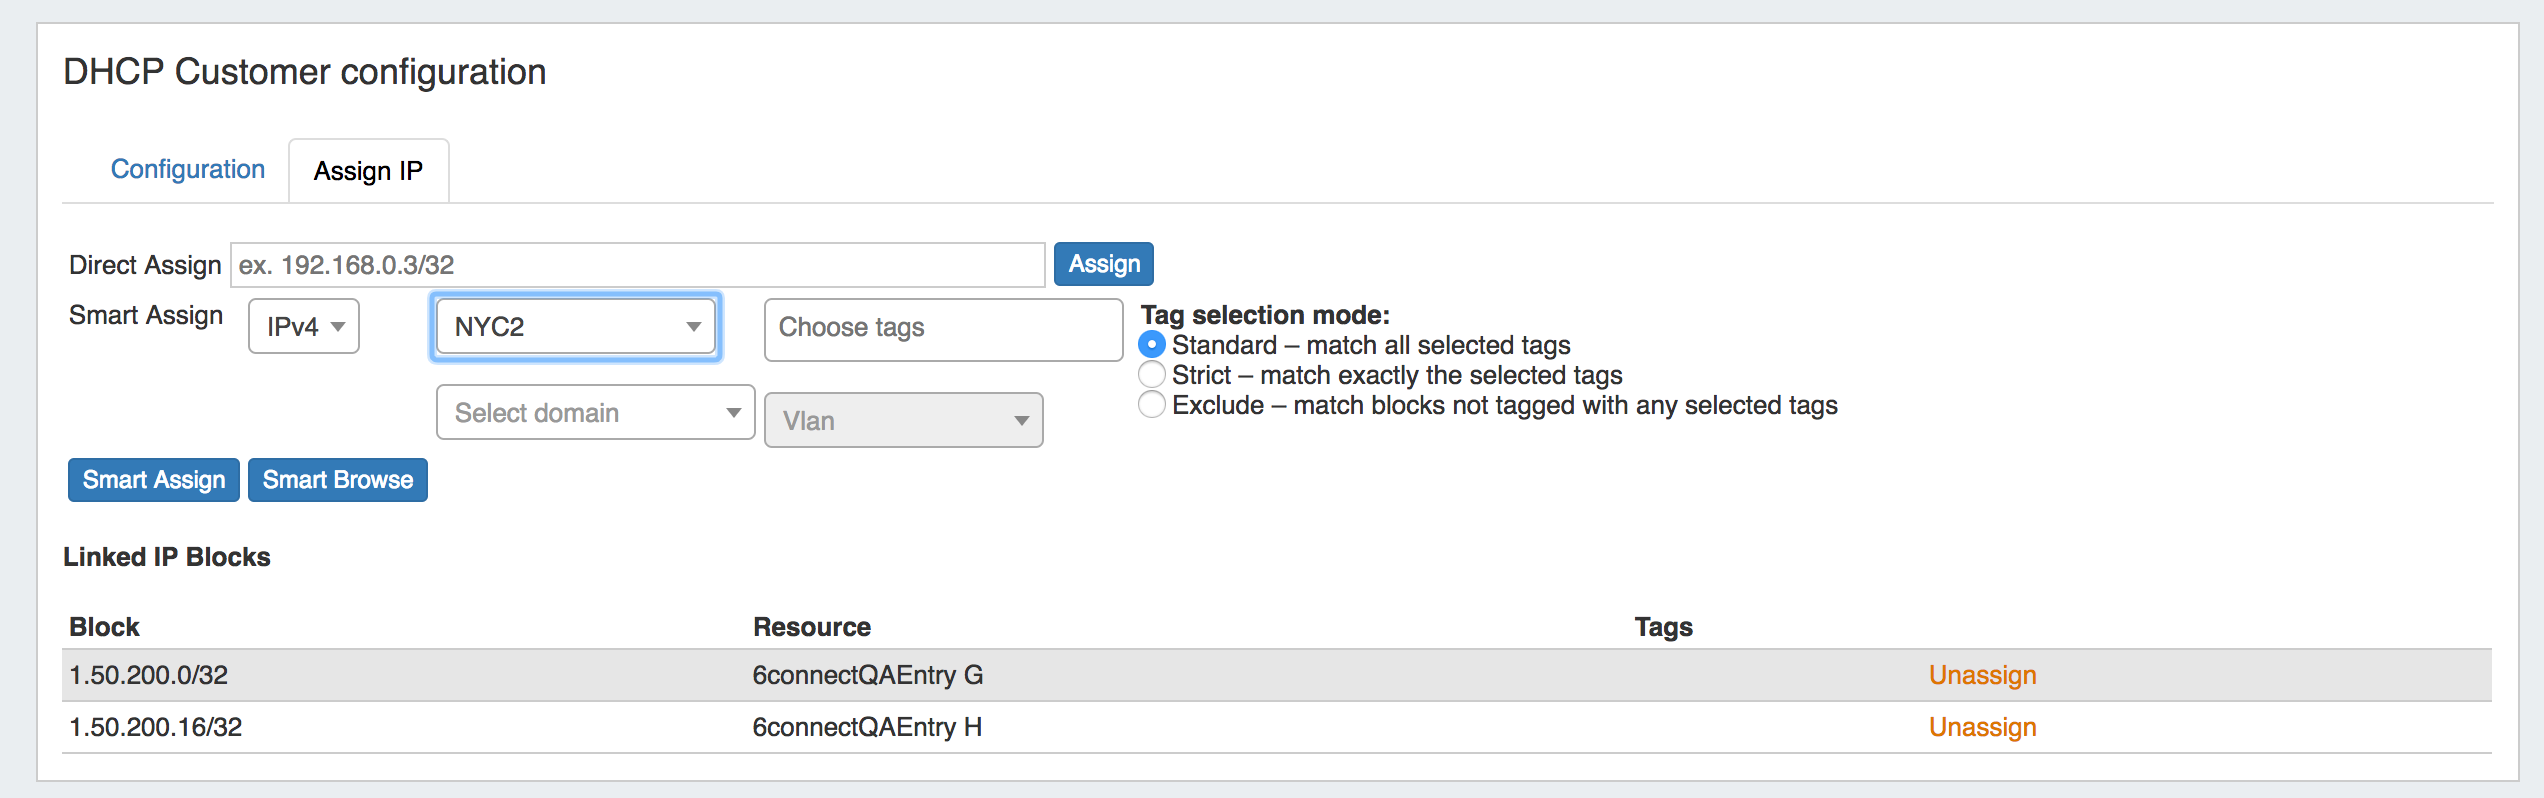Switch to the Configuration tab

[x=187, y=169]
